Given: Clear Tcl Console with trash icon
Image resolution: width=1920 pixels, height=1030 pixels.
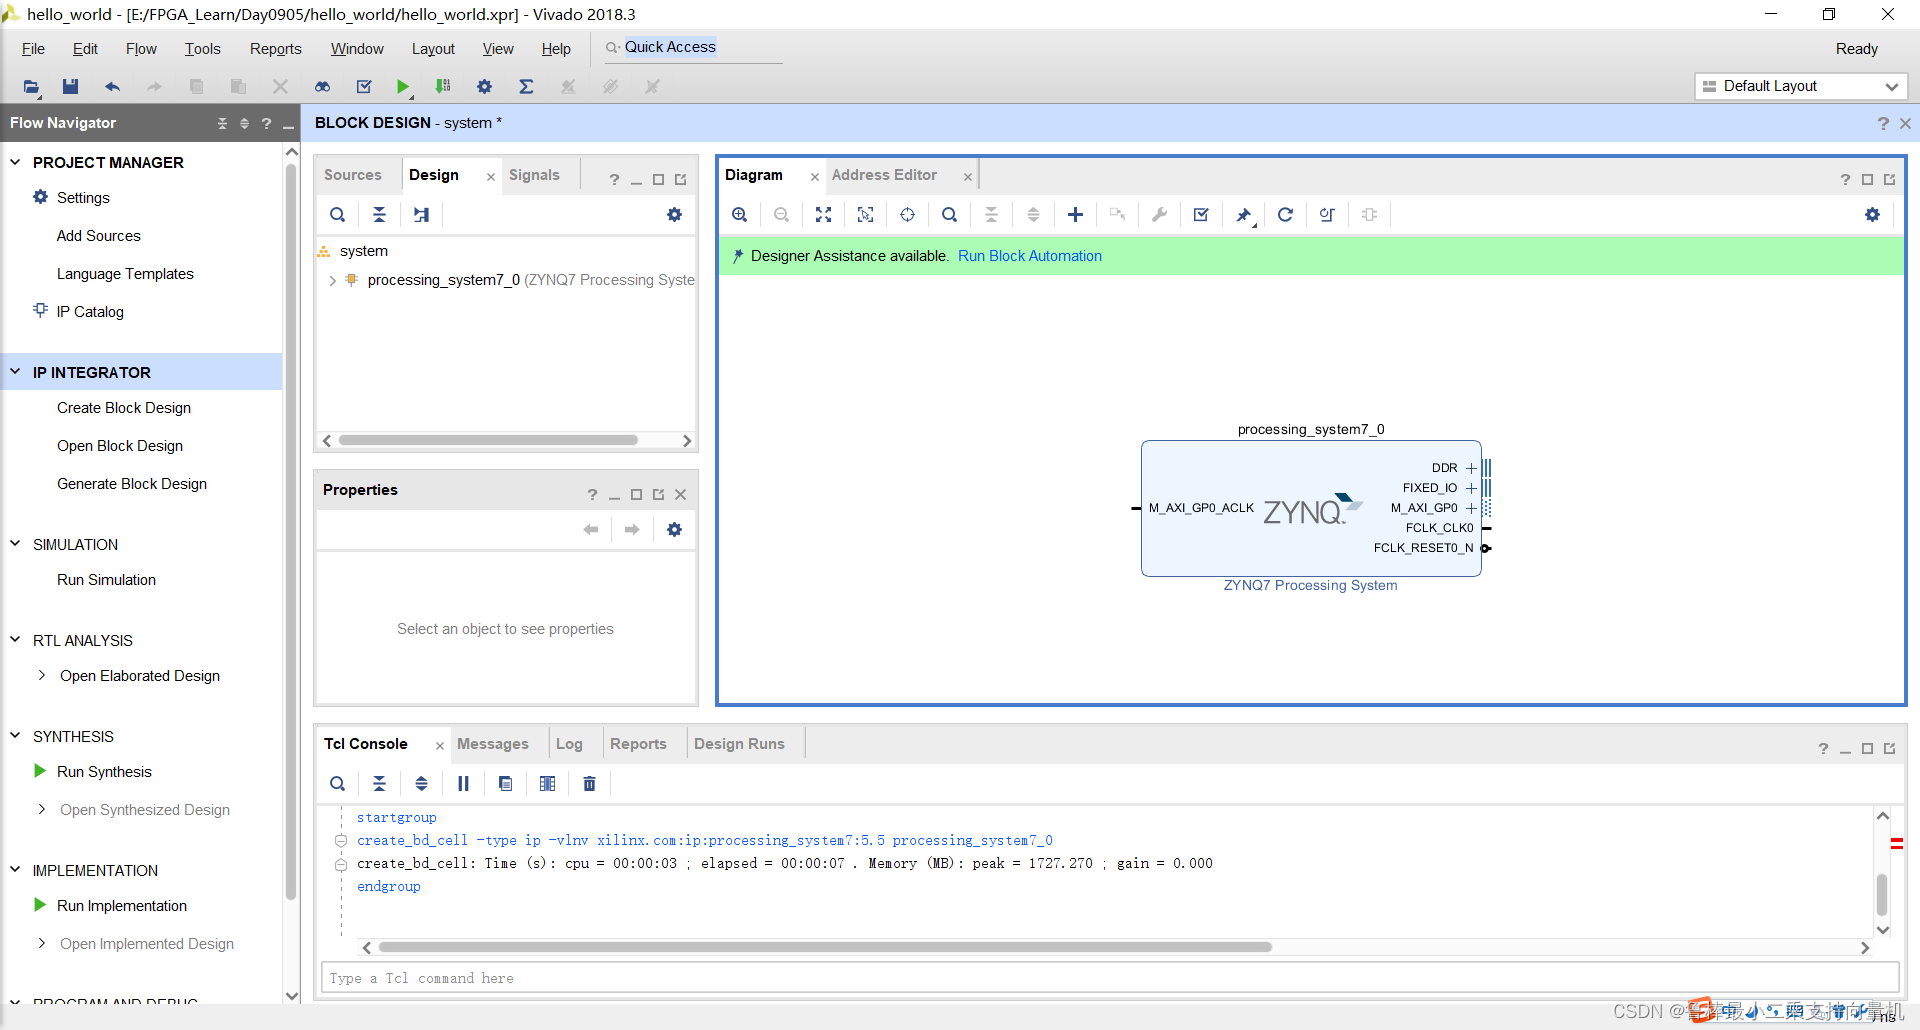Looking at the screenshot, I should coord(589,784).
